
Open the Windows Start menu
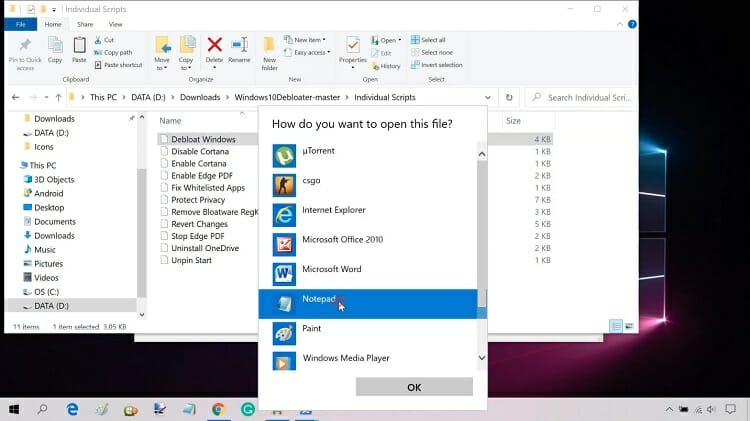pos(14,410)
